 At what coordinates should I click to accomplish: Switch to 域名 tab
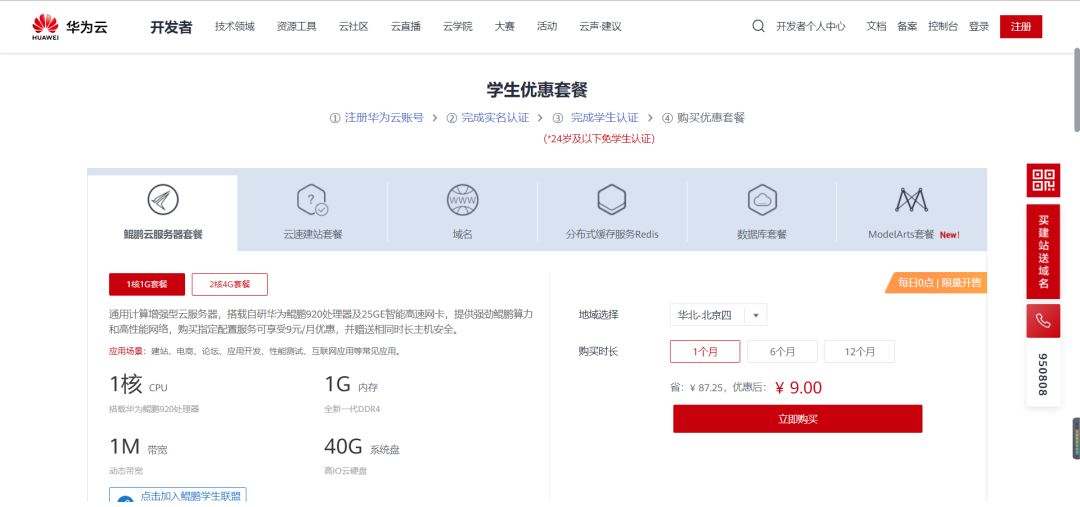[x=462, y=213]
